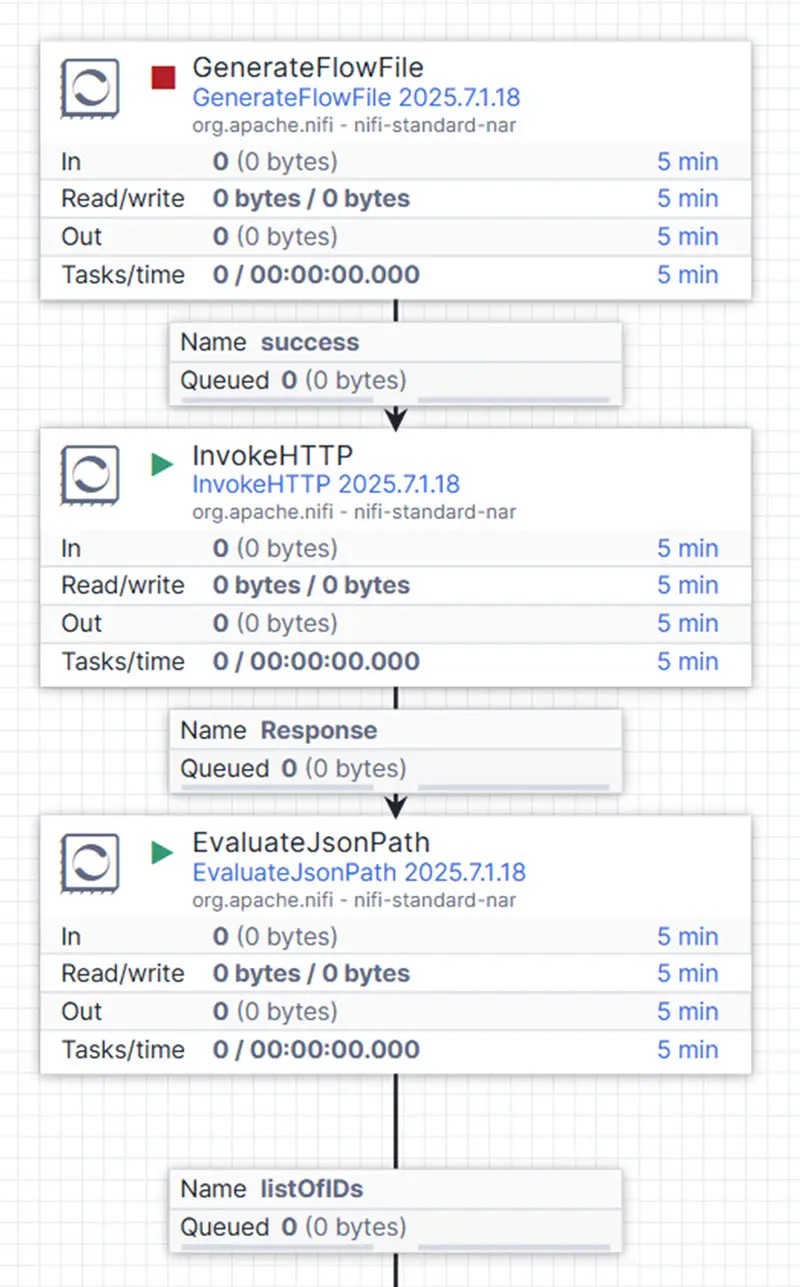The height and width of the screenshot is (1287, 800).
Task: Select the GenerateFlowFile processor title
Action: click(308, 68)
